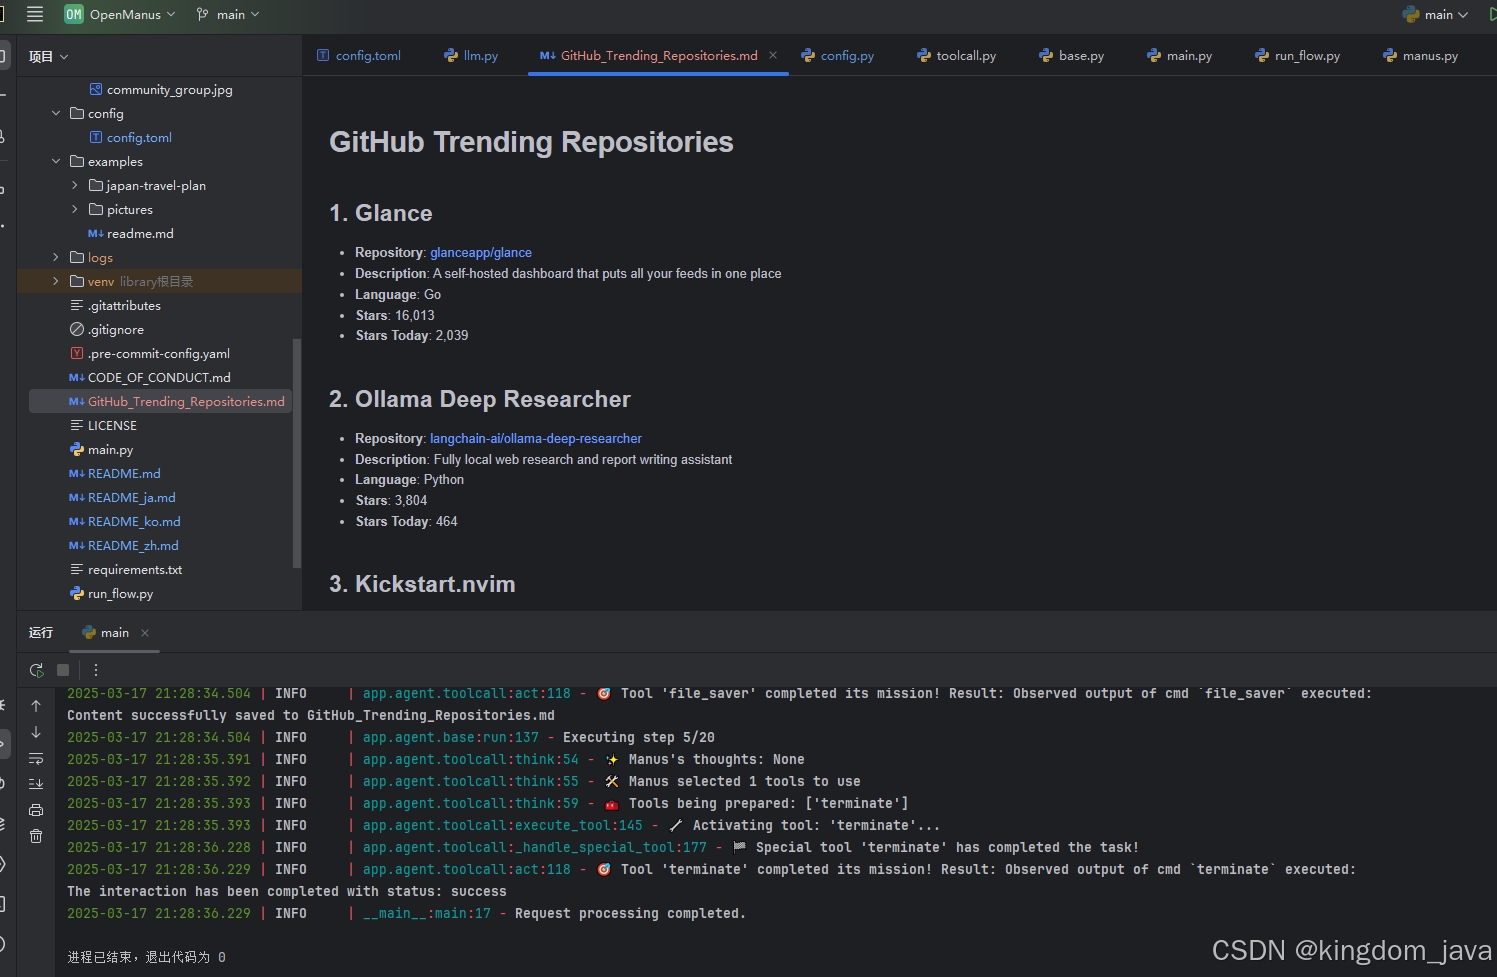Open .pre-commit-config.yaml file
1497x977 pixels.
[x=150, y=354]
